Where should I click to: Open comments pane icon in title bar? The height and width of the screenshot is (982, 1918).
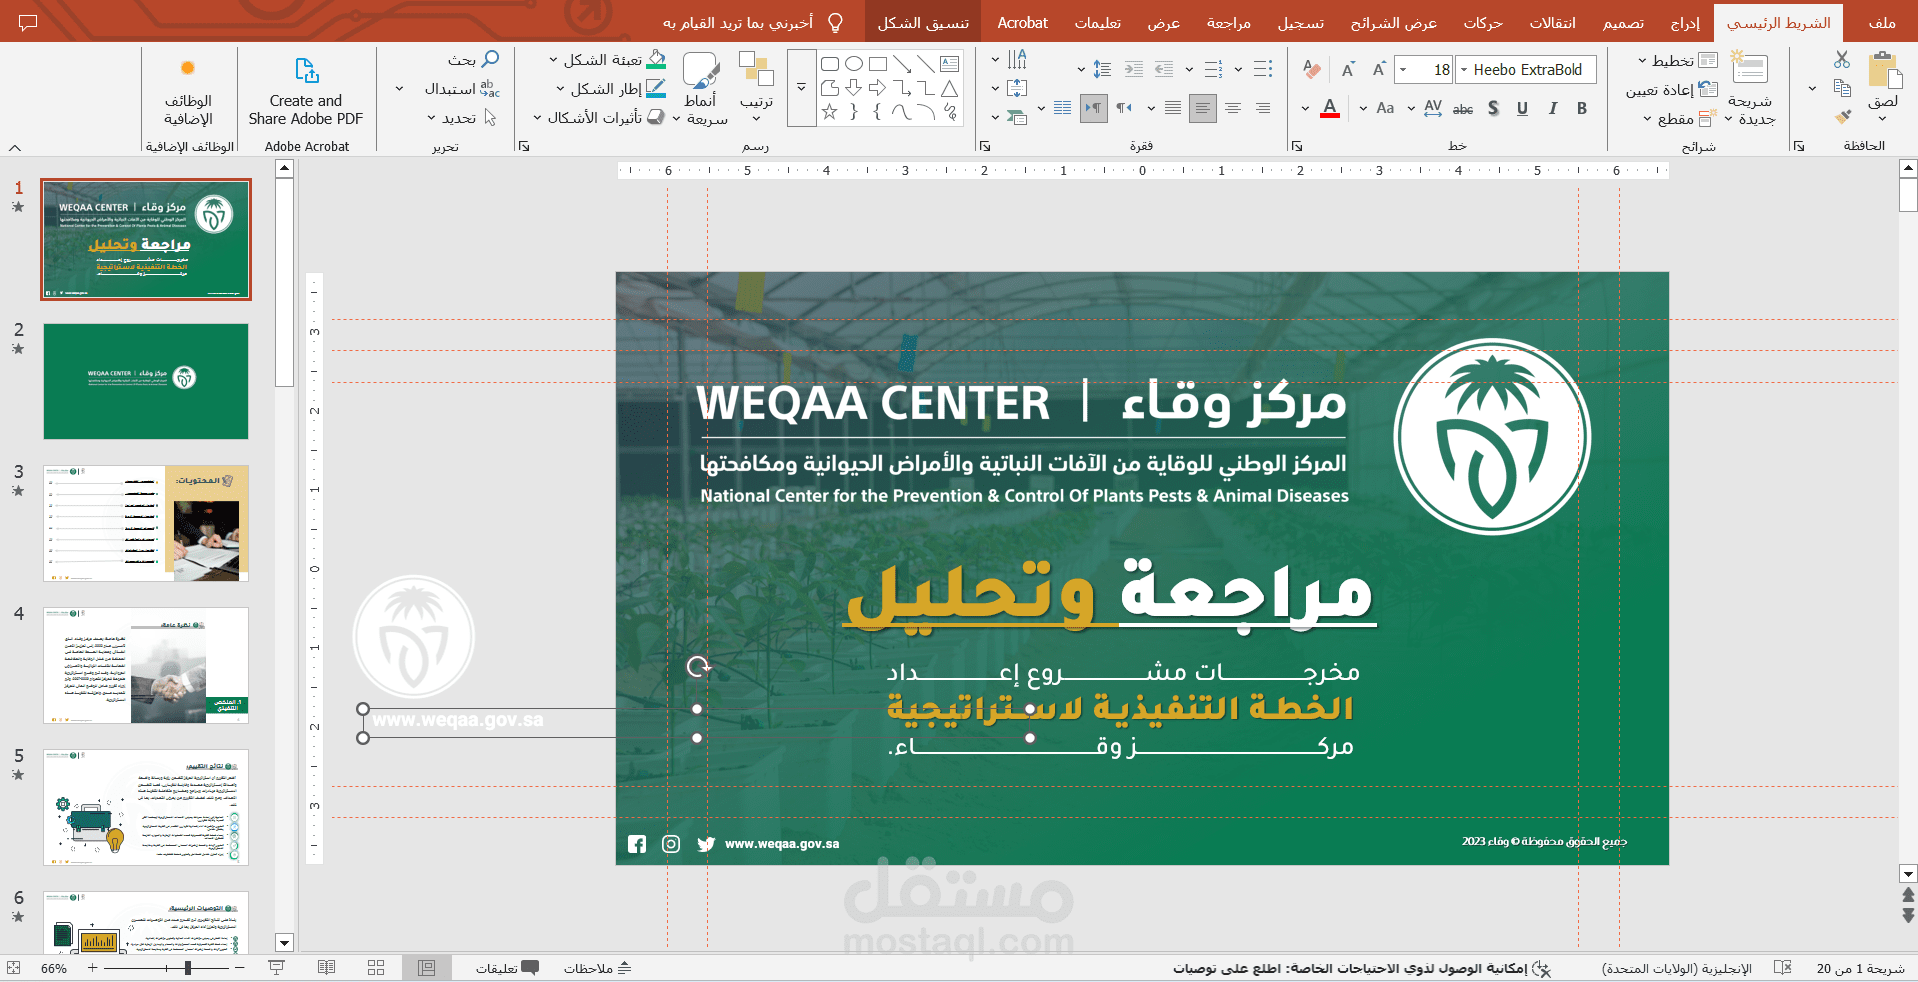coord(28,22)
